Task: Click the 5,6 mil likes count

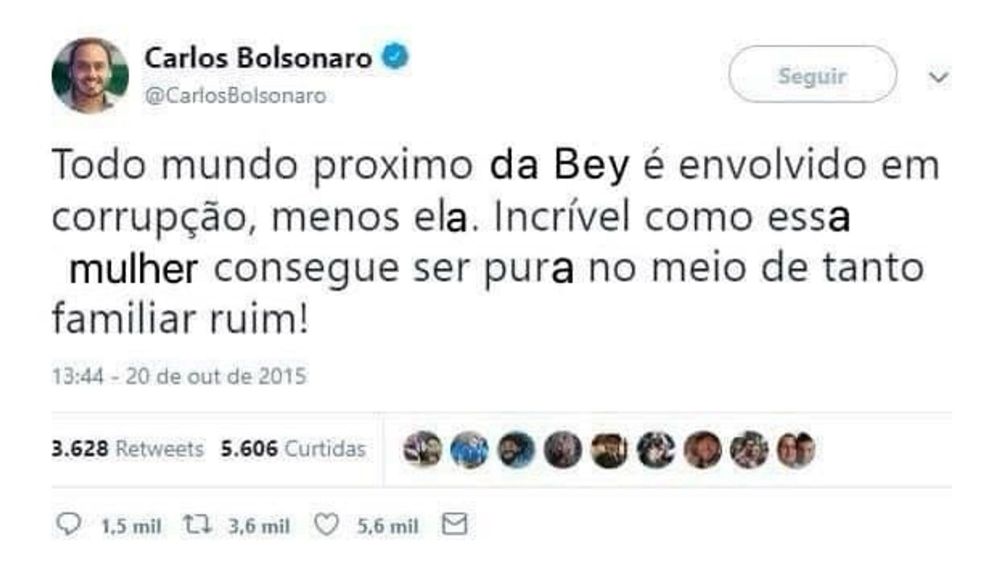Action: [x=388, y=526]
